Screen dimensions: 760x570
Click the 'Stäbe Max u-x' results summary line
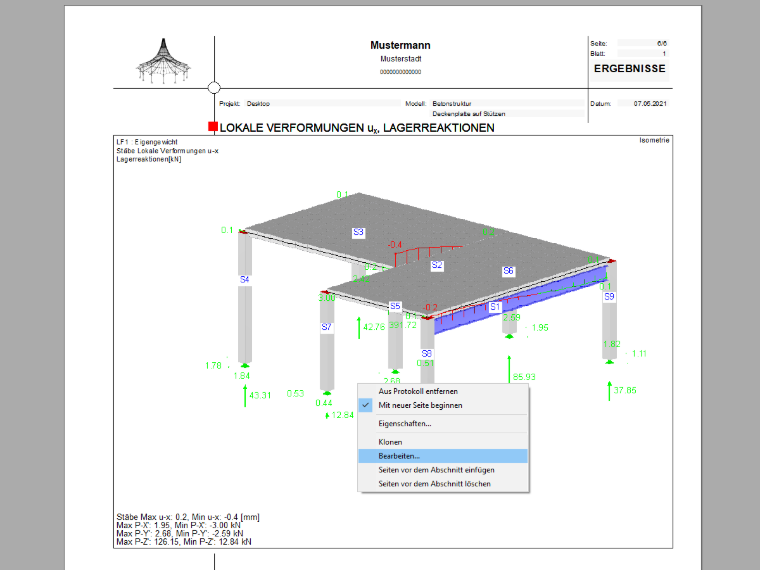[x=188, y=517]
